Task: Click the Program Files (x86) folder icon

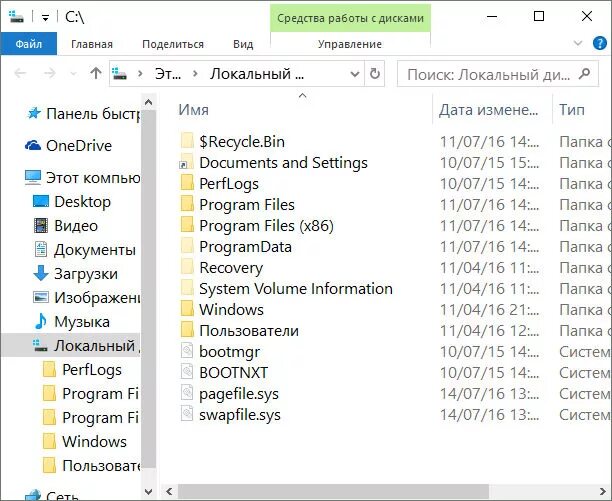Action: [187, 225]
